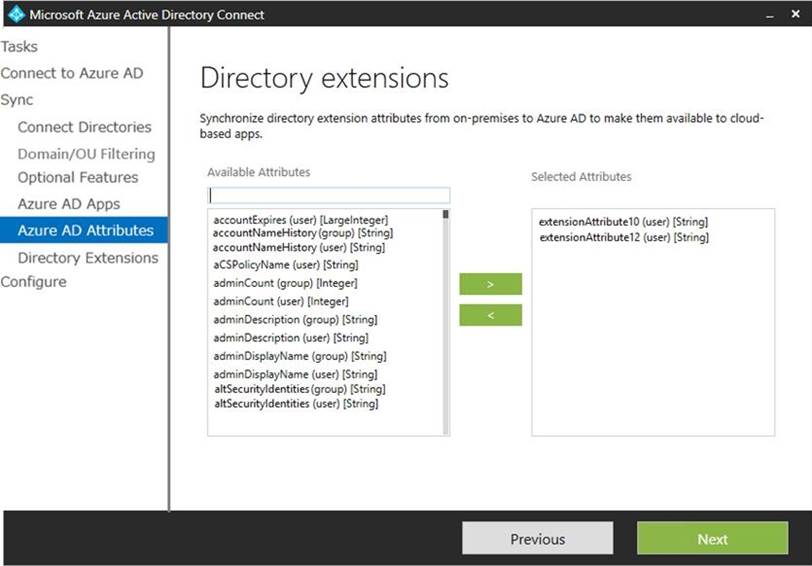Click the Azure AD Connect logo icon
This screenshot has height=566, width=812.
coord(15,14)
